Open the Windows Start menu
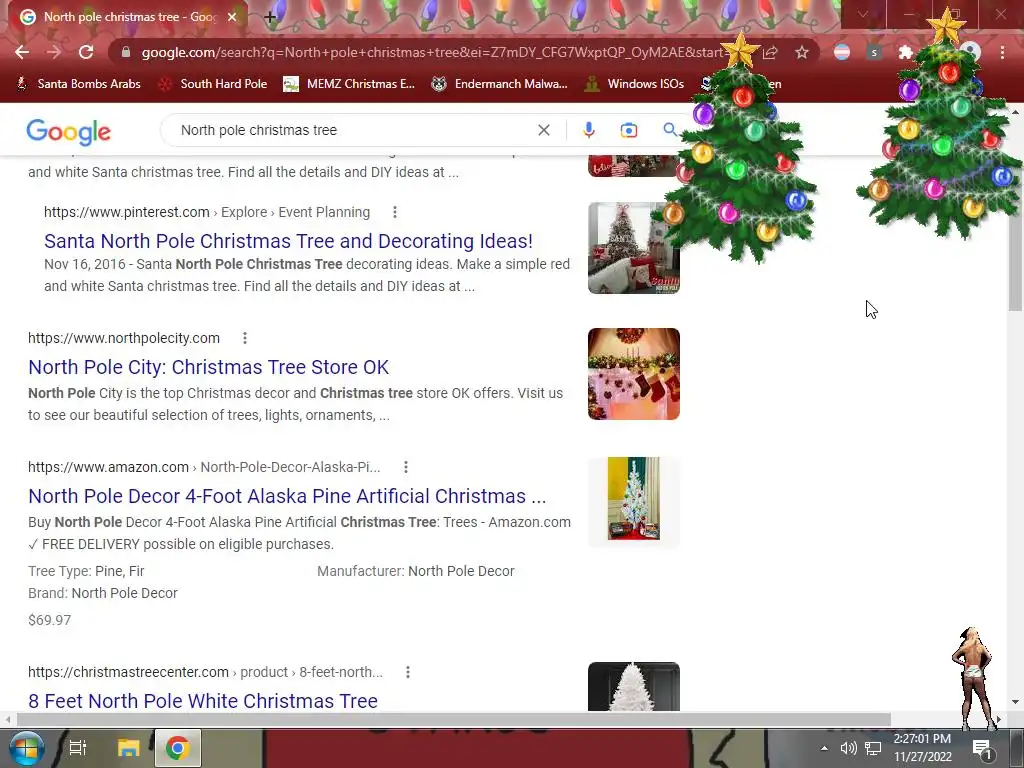The image size is (1024, 768). [x=26, y=748]
